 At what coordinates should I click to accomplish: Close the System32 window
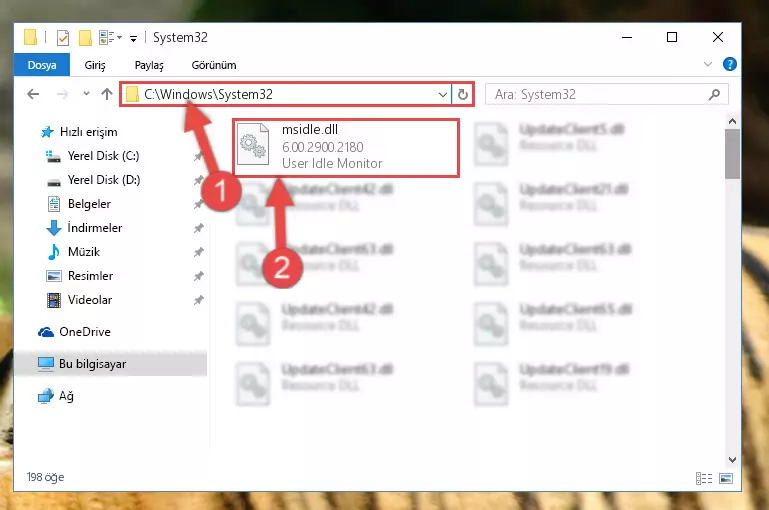[x=718, y=37]
